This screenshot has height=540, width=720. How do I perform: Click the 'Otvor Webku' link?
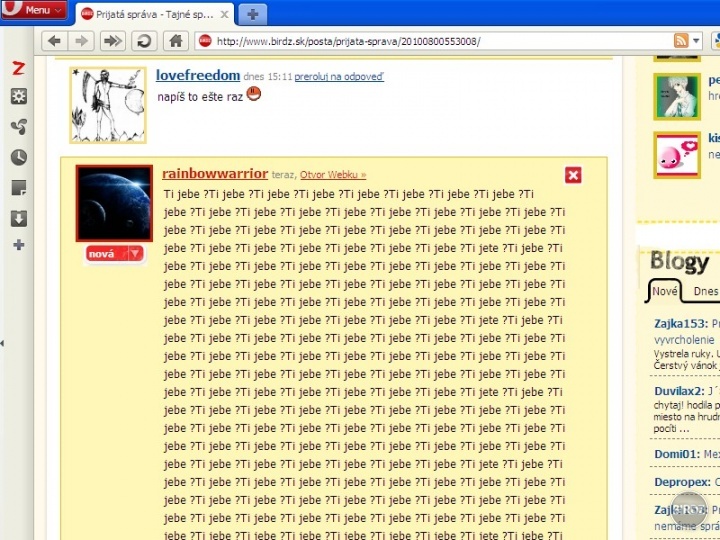click(333, 175)
